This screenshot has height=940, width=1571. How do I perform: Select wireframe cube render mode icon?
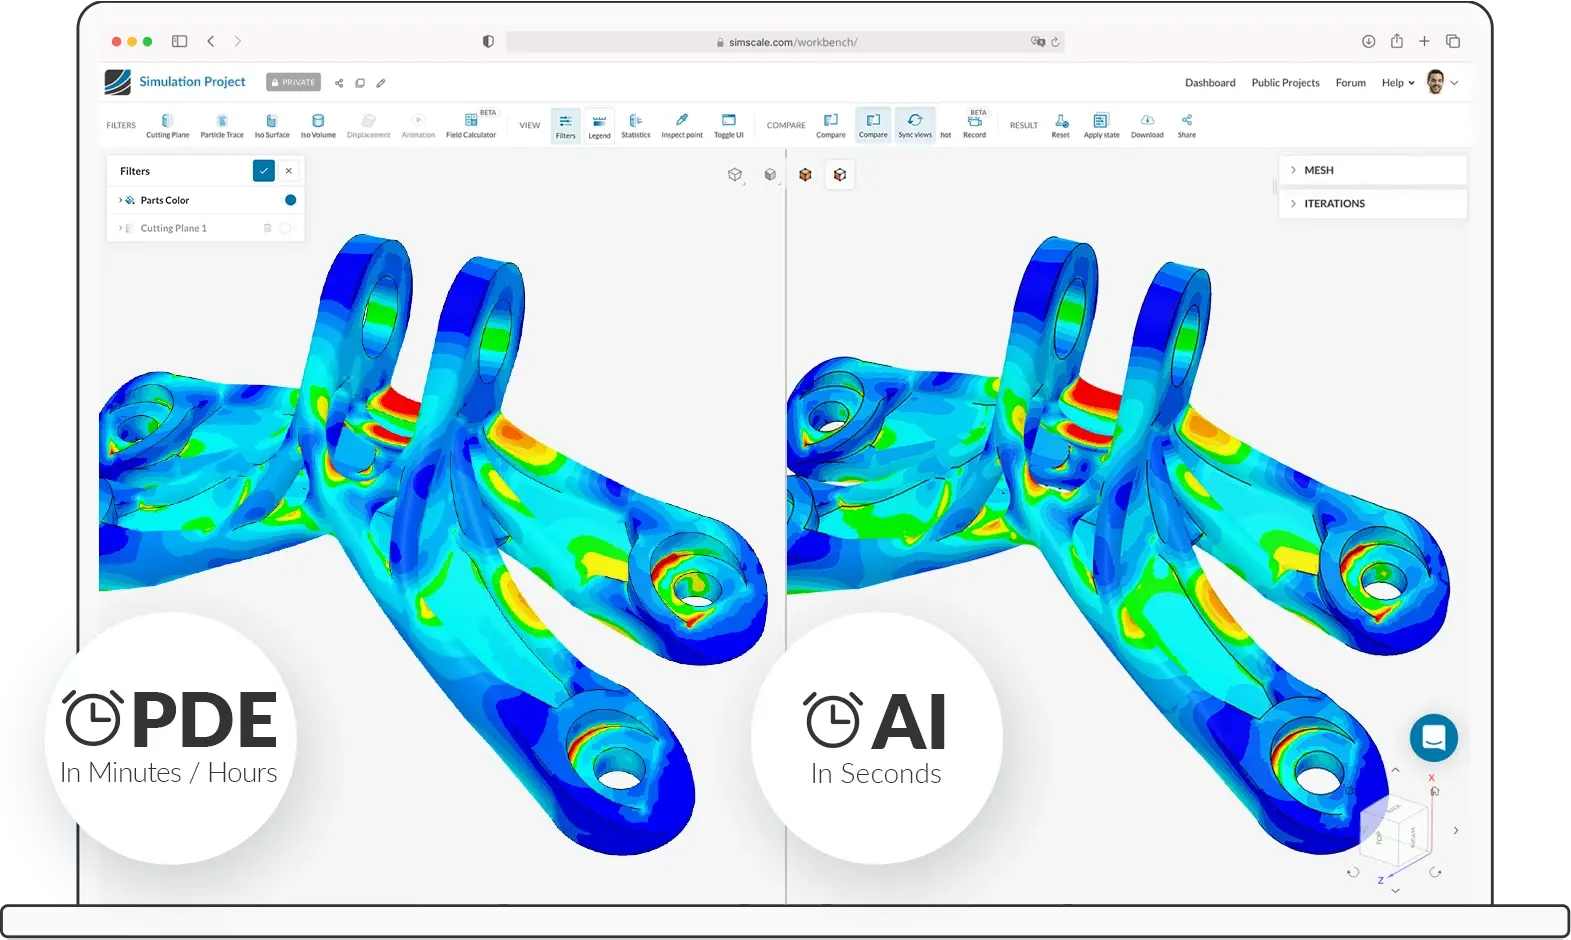pos(735,175)
